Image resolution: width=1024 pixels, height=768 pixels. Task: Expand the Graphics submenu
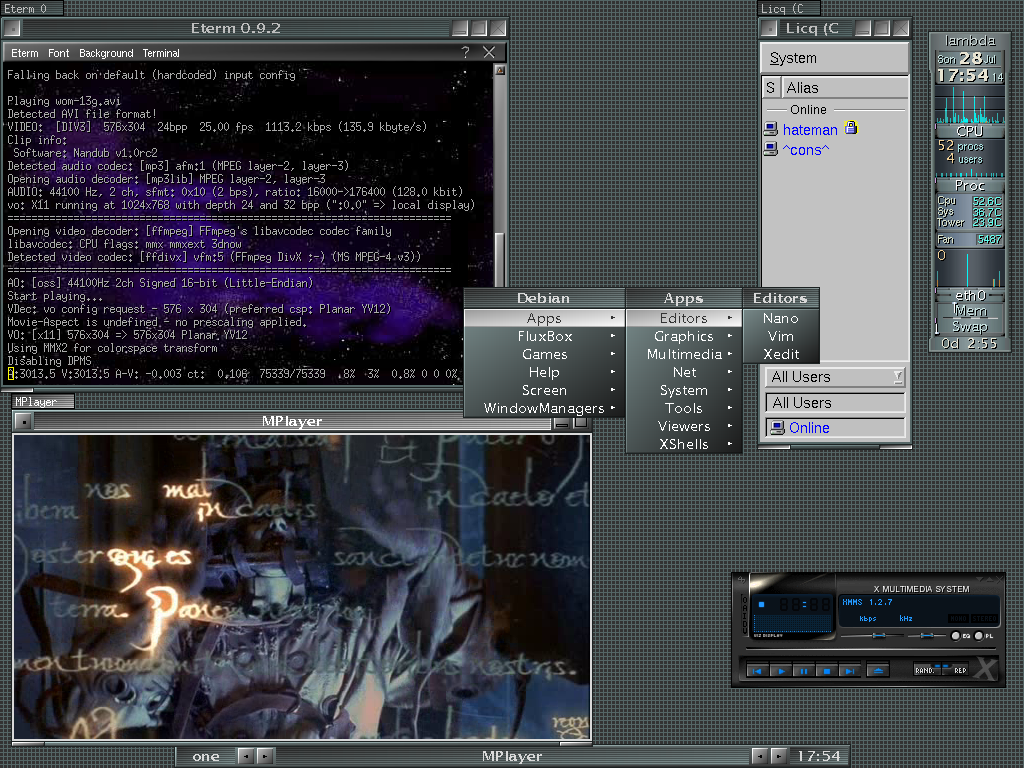[x=683, y=336]
